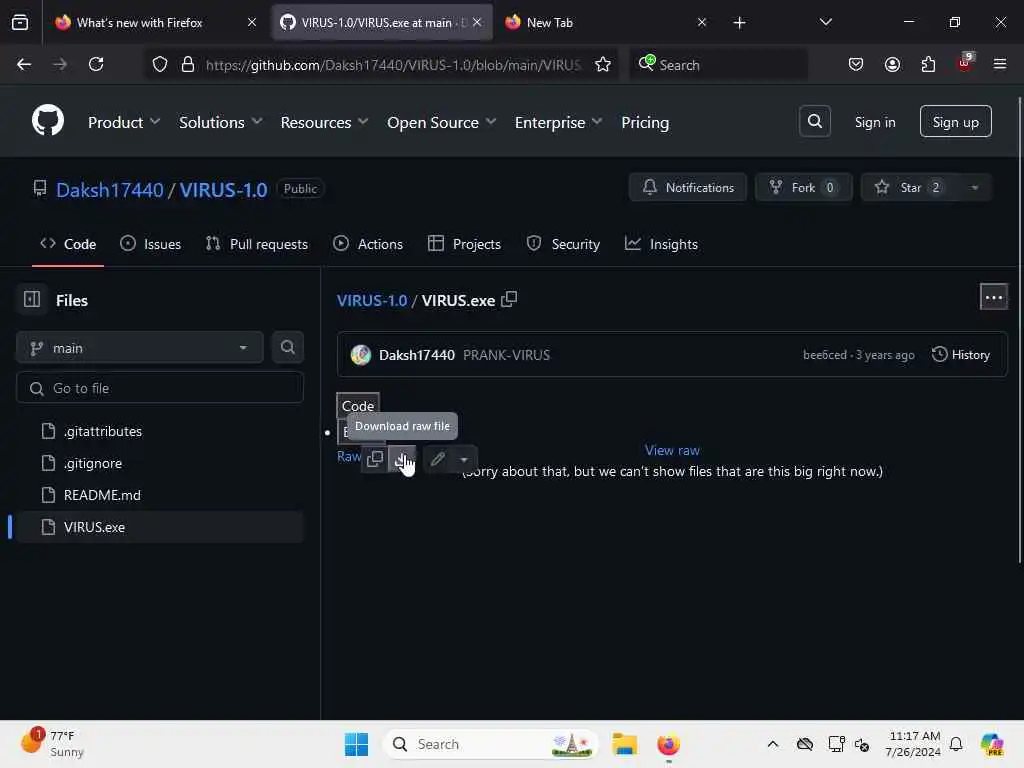Screen dimensions: 1024x768
Task: Expand the Product menu
Action: point(124,122)
